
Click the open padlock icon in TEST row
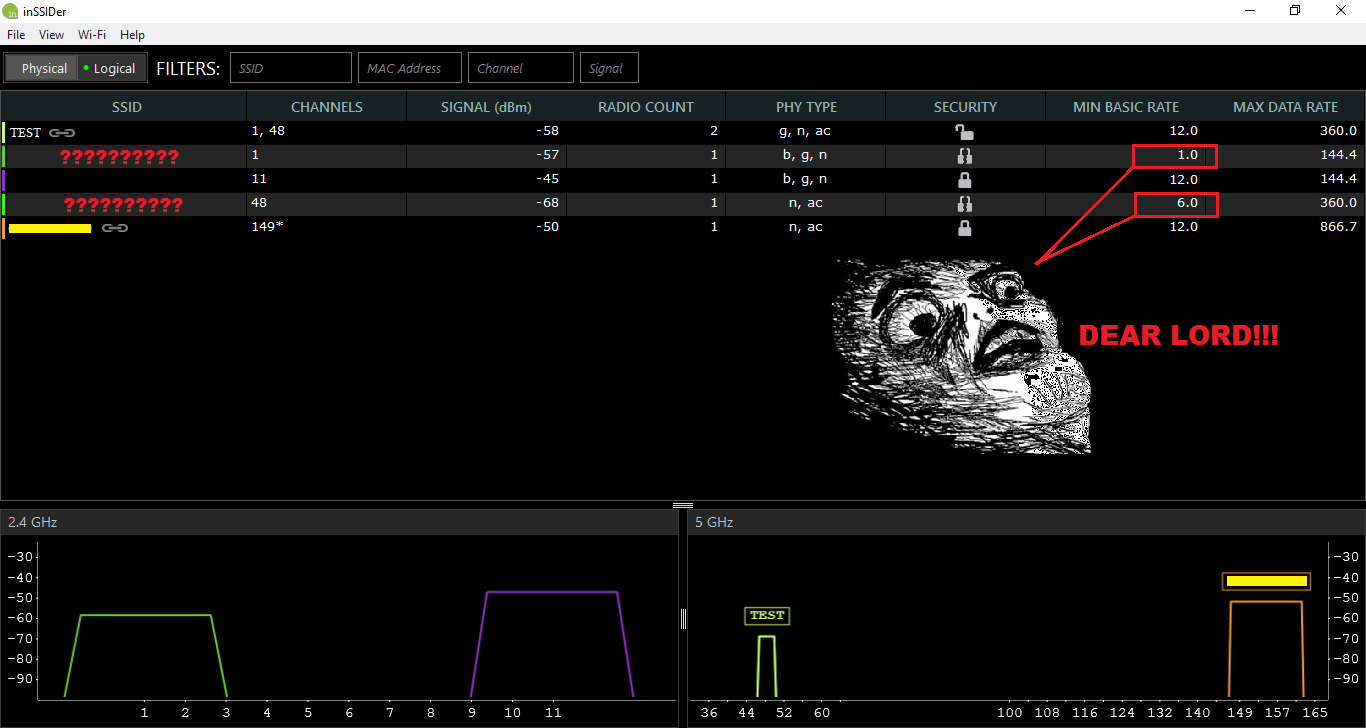pos(964,132)
